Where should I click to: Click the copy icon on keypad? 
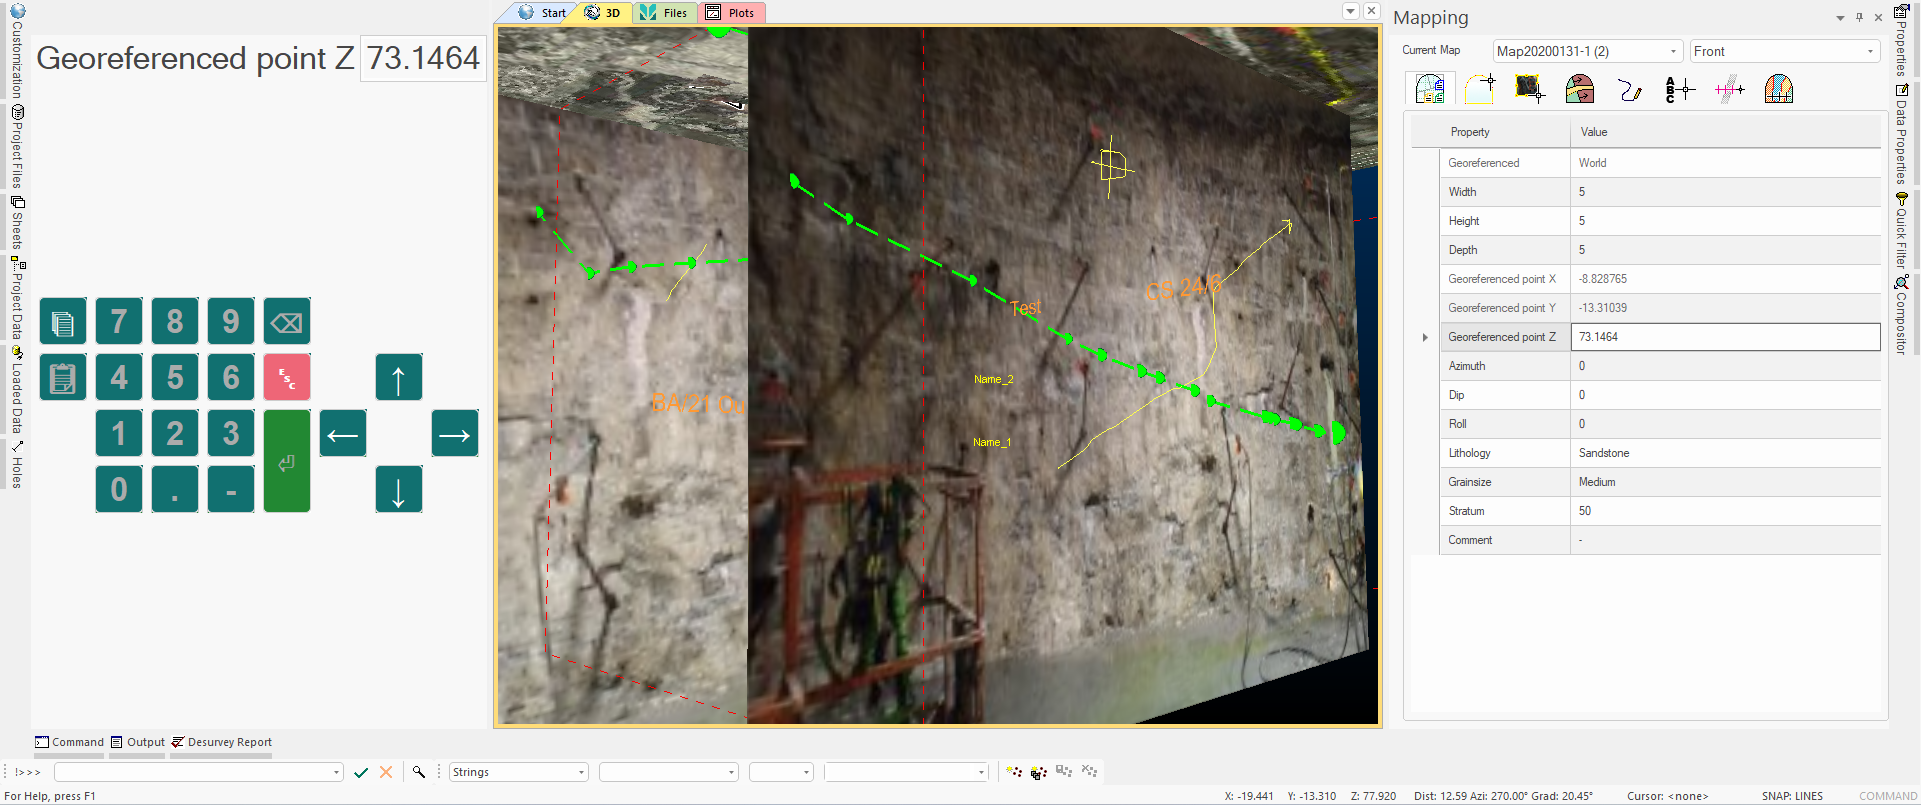(63, 322)
